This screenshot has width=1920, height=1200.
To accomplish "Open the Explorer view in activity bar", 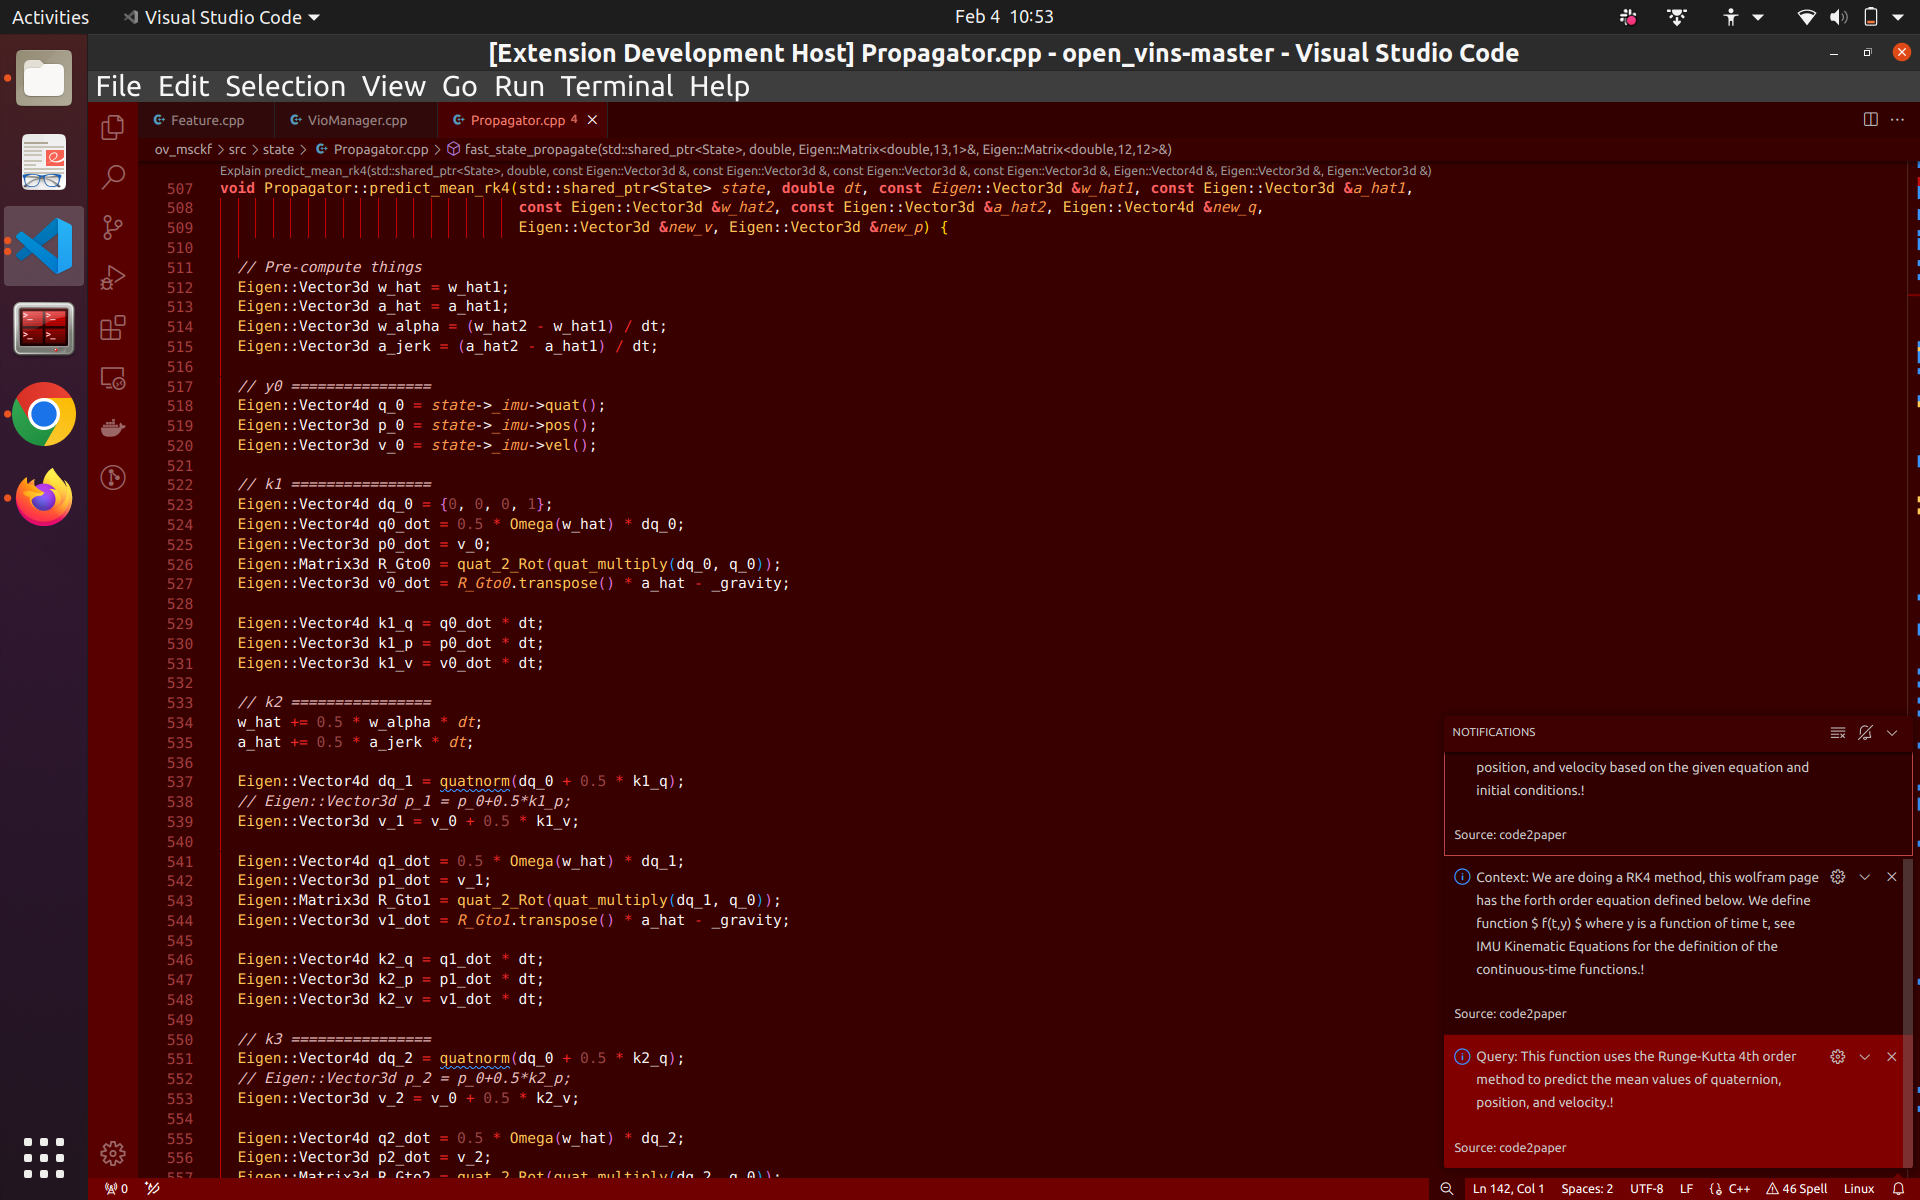I will click(x=113, y=128).
